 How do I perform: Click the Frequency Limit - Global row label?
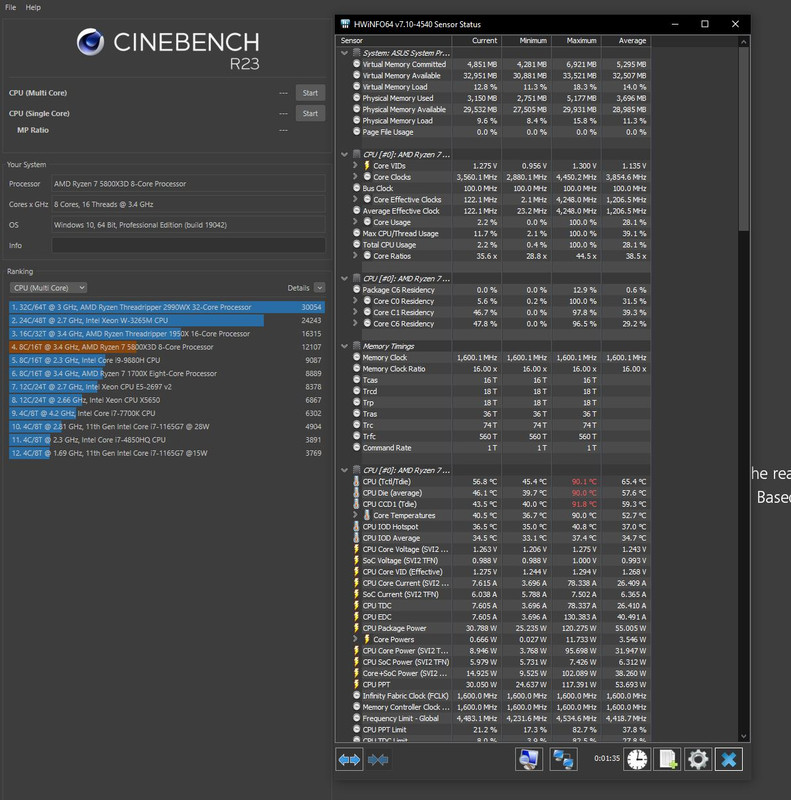point(401,718)
